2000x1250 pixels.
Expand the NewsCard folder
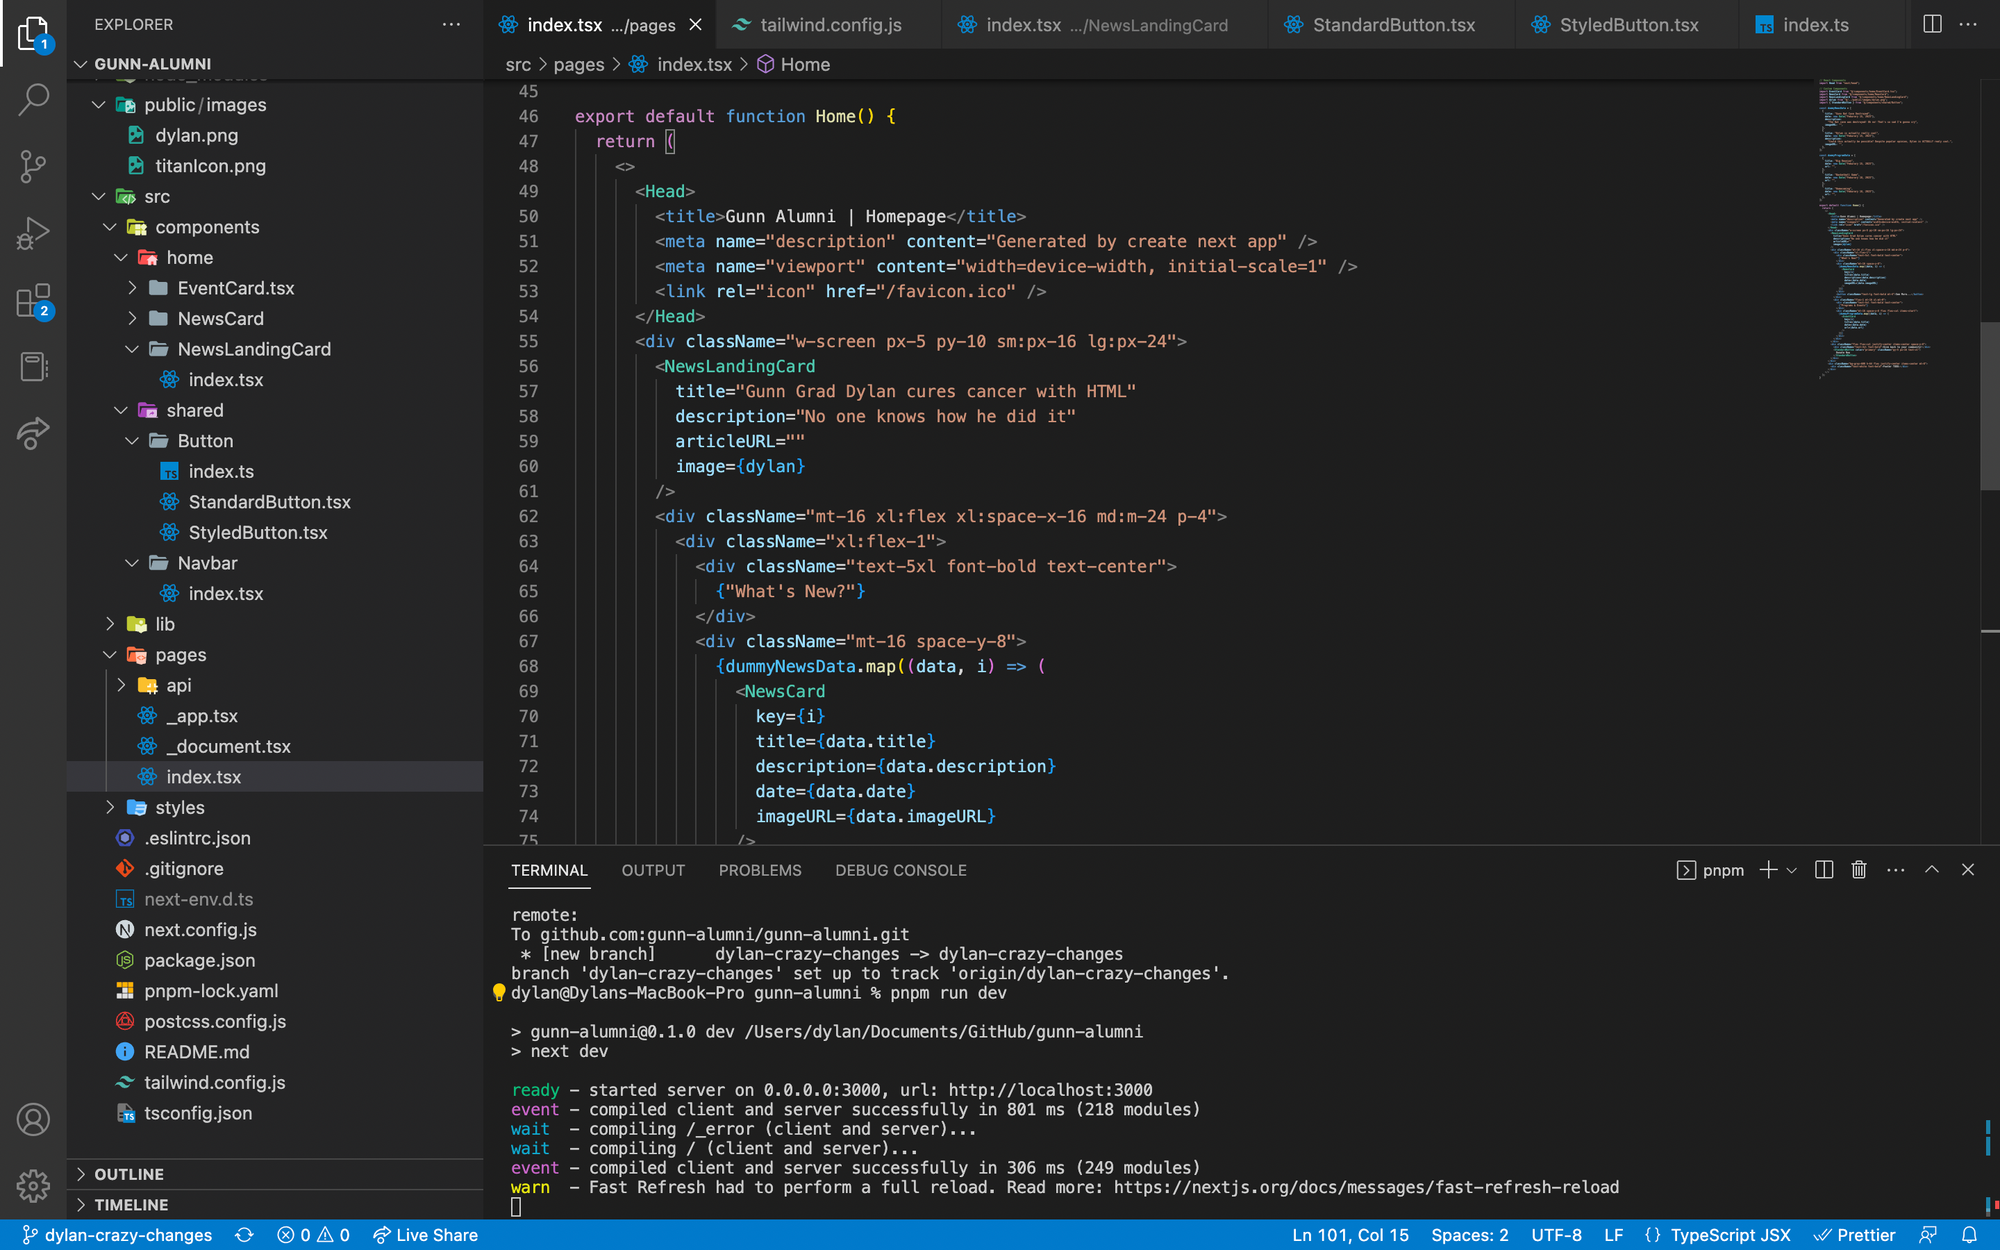(x=275, y=319)
